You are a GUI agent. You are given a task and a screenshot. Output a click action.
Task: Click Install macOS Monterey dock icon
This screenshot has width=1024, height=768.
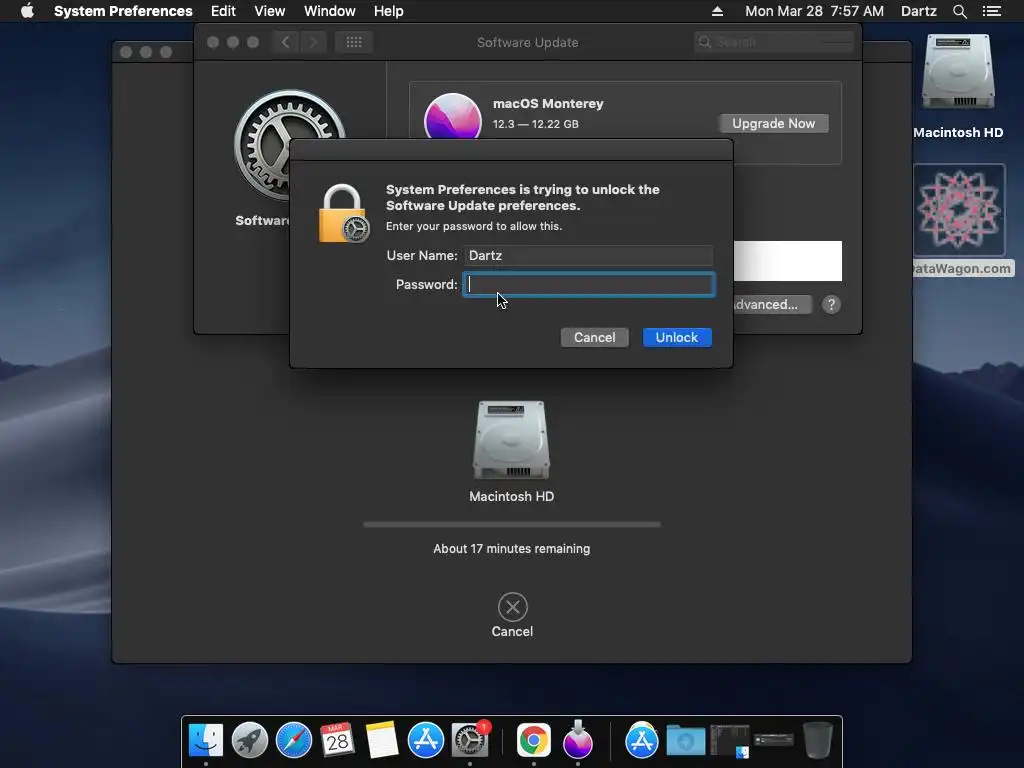[x=578, y=740]
